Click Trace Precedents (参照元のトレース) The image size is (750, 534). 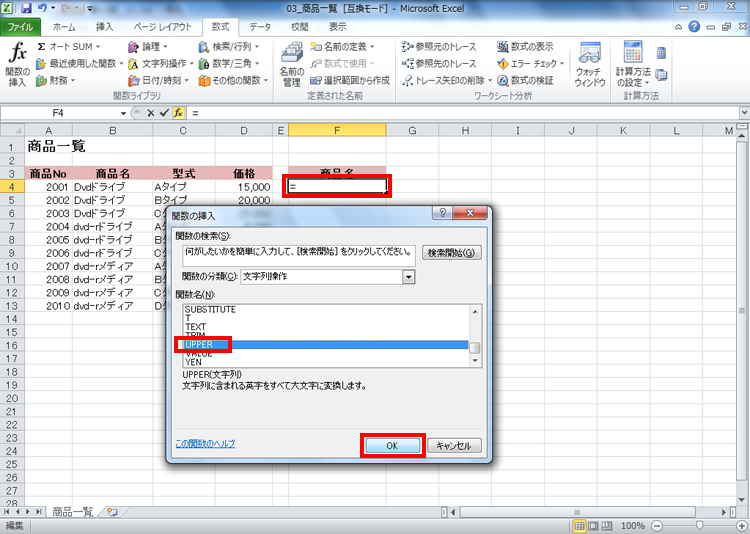tap(439, 47)
